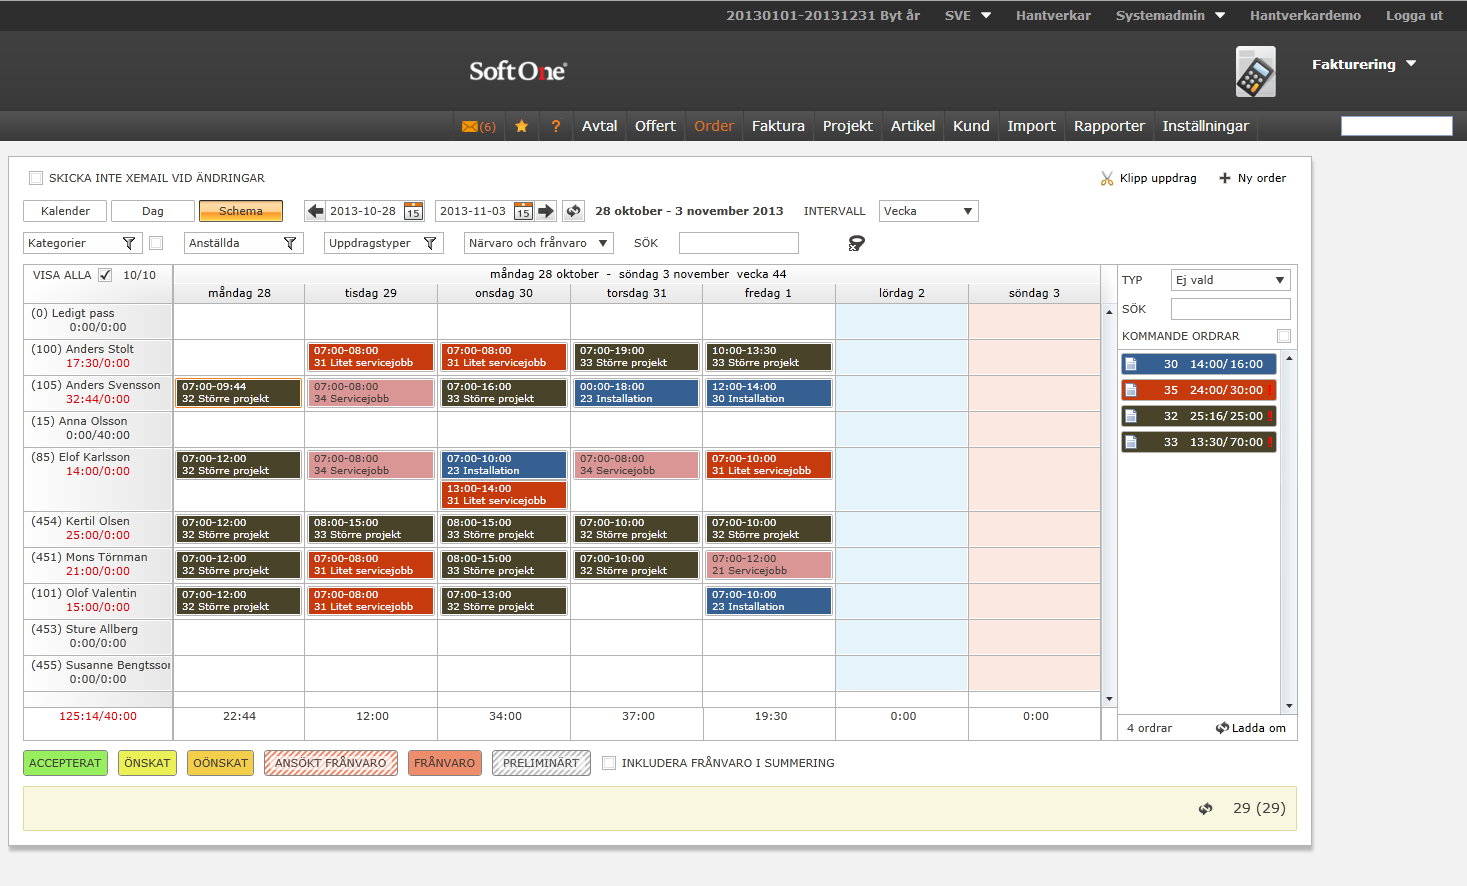The image size is (1467, 886).
Task: Click the Ansökt frånvaro striped legend swatch
Action: [331, 763]
